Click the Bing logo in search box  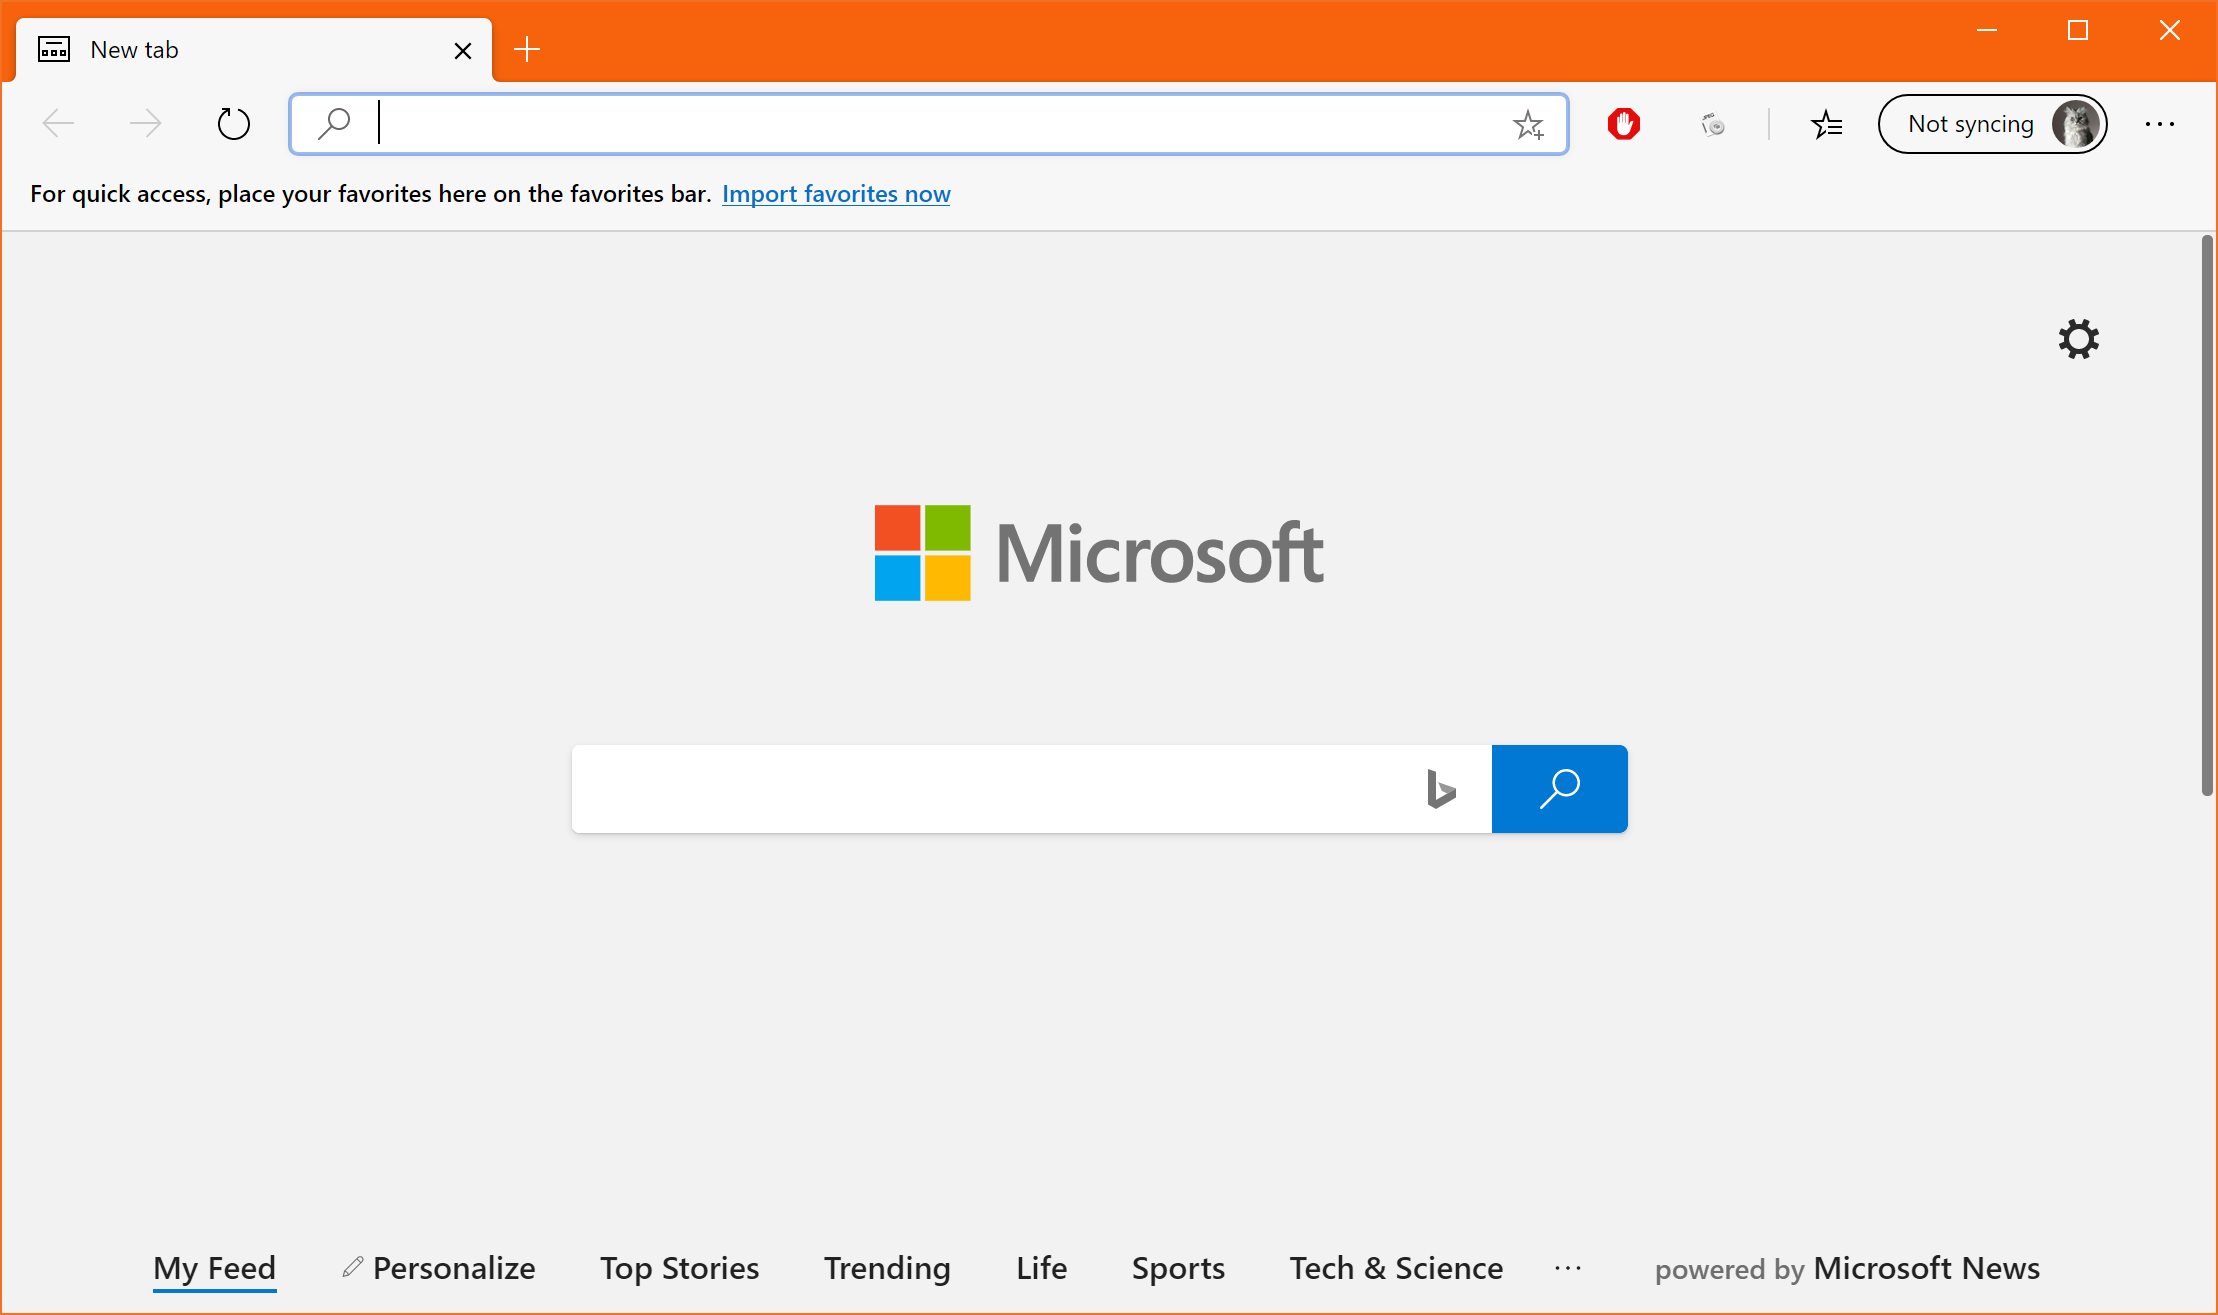1440,789
